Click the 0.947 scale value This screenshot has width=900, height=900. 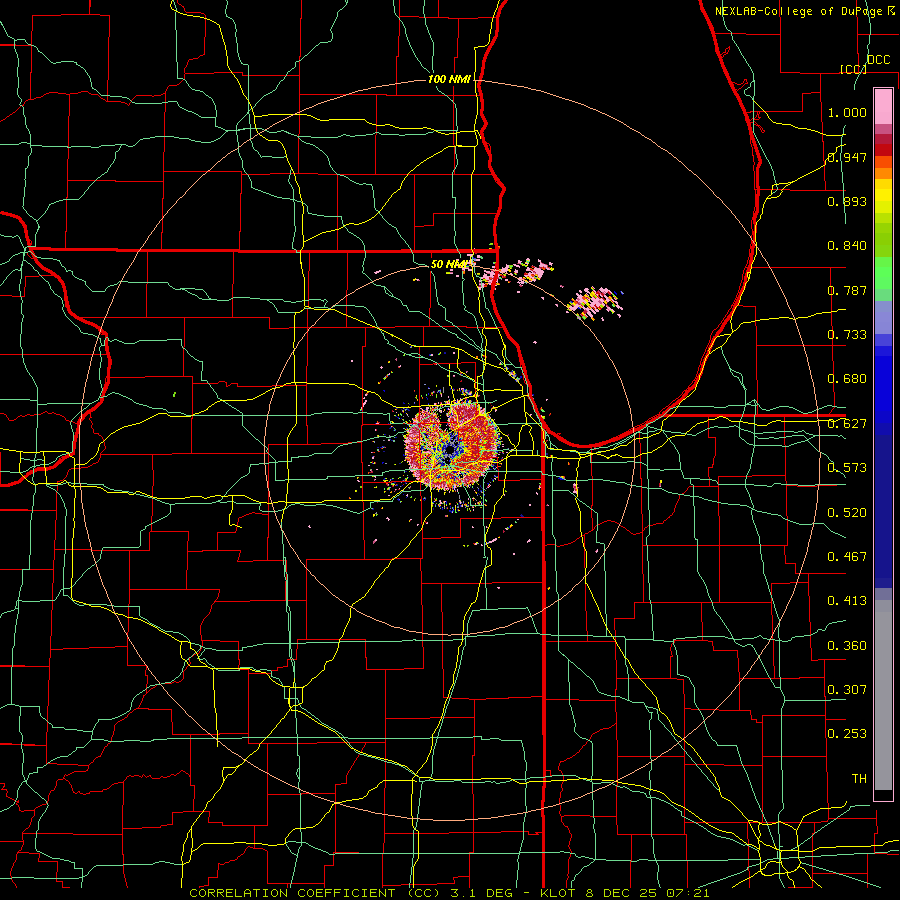coord(847,157)
